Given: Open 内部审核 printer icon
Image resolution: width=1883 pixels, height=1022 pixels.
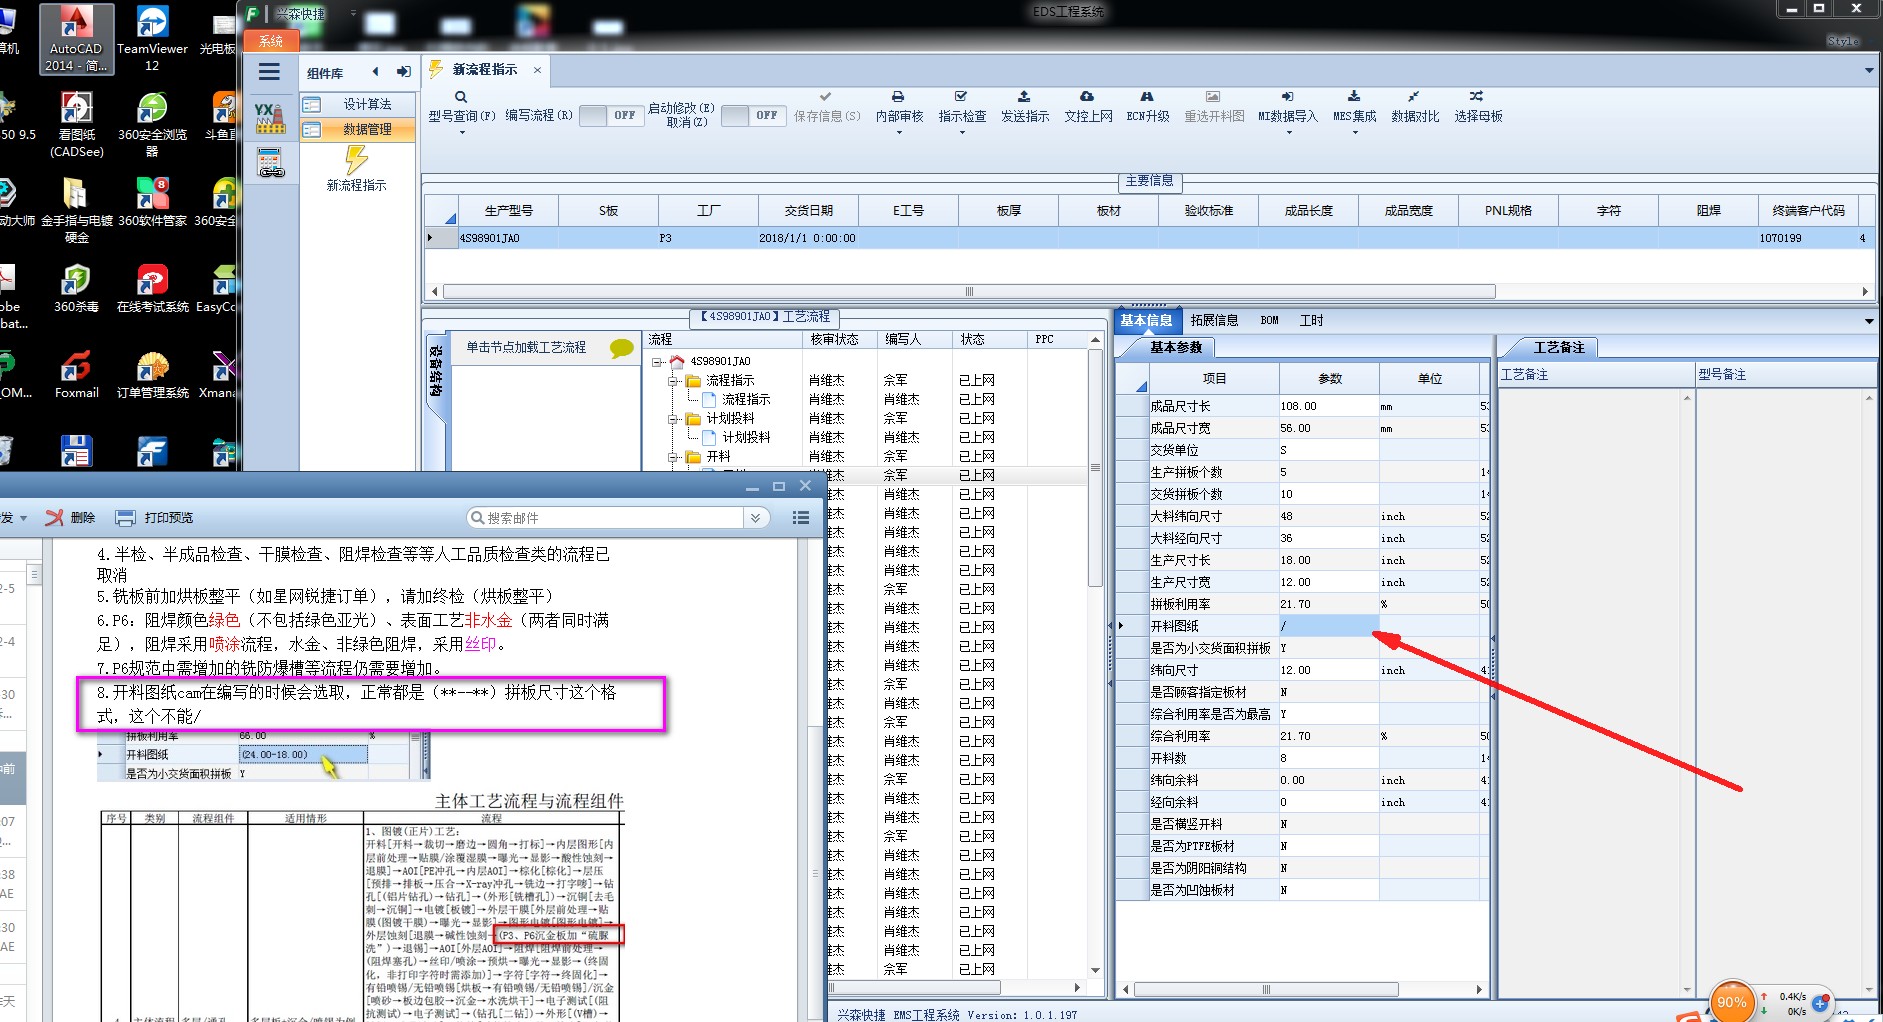Looking at the screenshot, I should click(898, 97).
